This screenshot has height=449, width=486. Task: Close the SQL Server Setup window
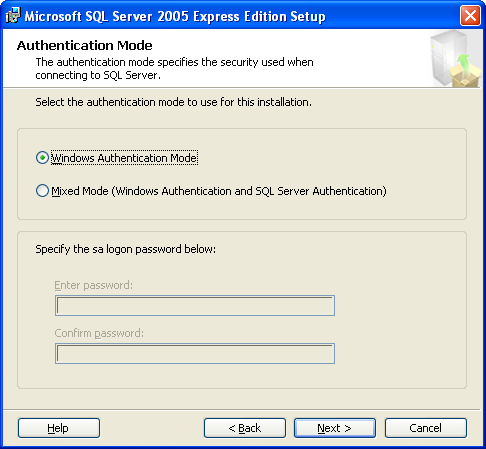(x=470, y=16)
